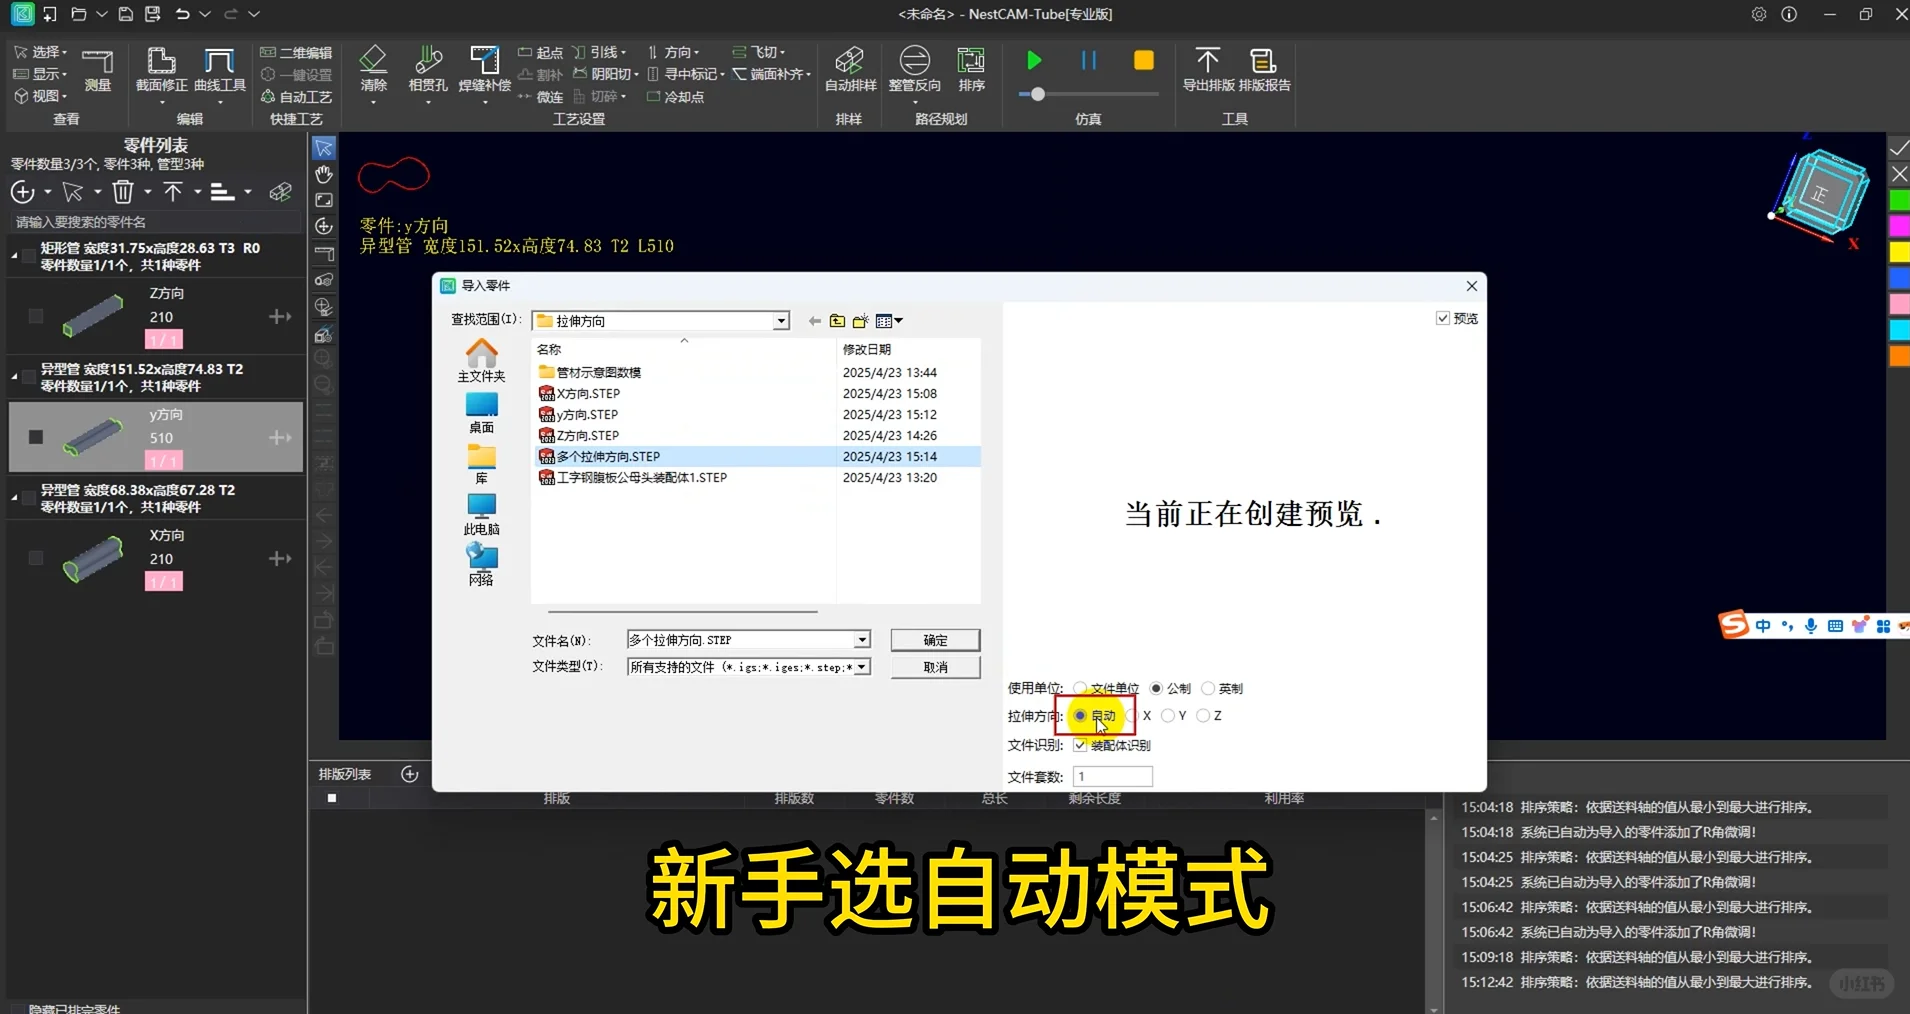The height and width of the screenshot is (1014, 1910).
Task: Open the 文件类型 file type dropdown
Action: (x=860, y=667)
